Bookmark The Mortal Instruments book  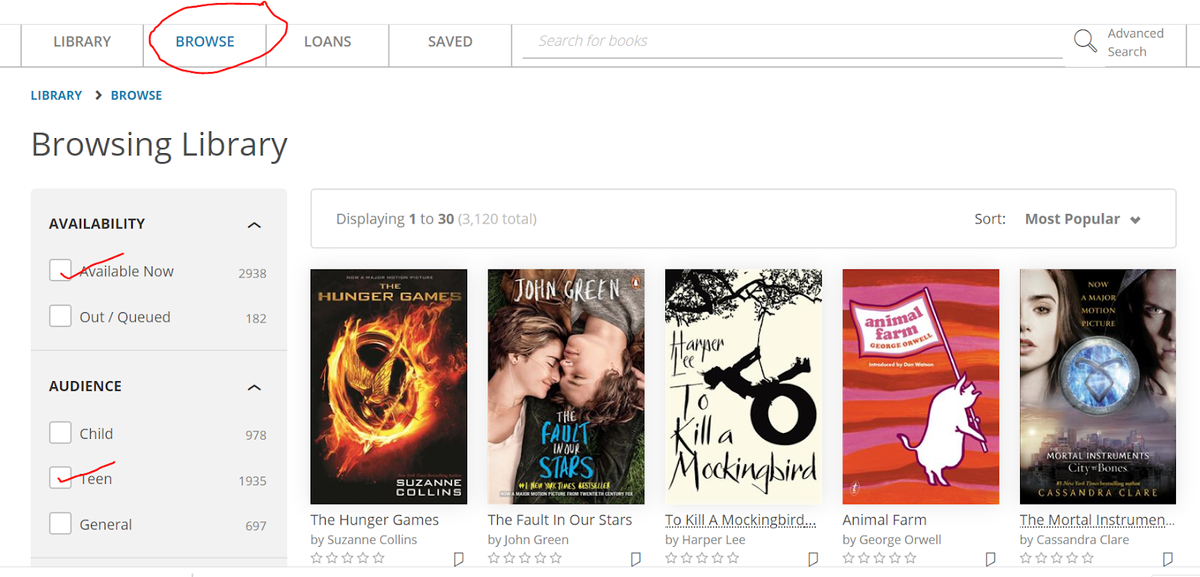tap(1167, 559)
